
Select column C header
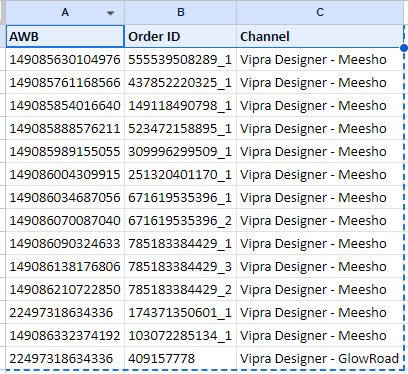tap(320, 12)
